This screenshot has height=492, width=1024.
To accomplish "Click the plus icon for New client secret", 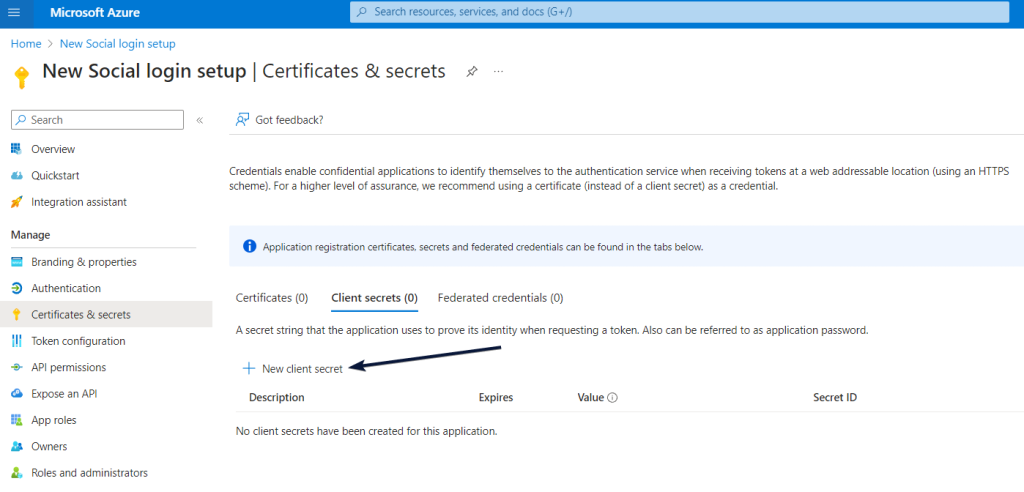I will 249,369.
